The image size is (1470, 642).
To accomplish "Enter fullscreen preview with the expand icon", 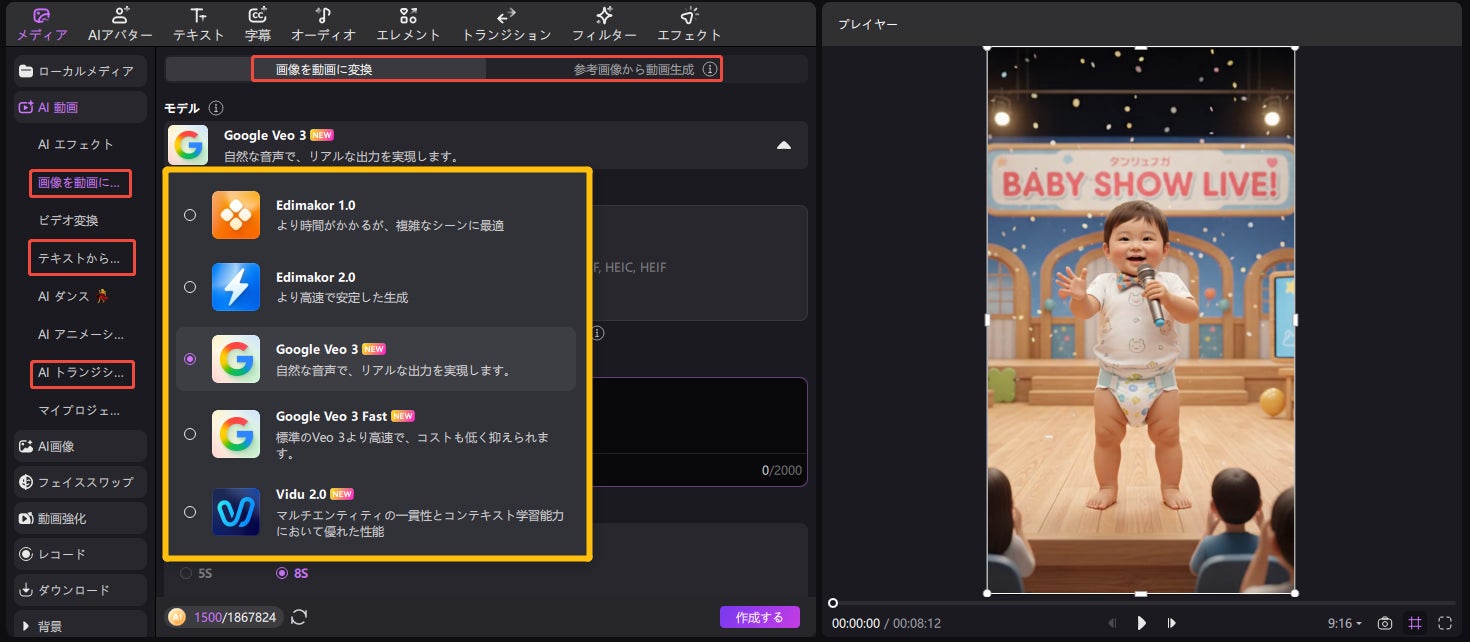I will (x=1445, y=623).
